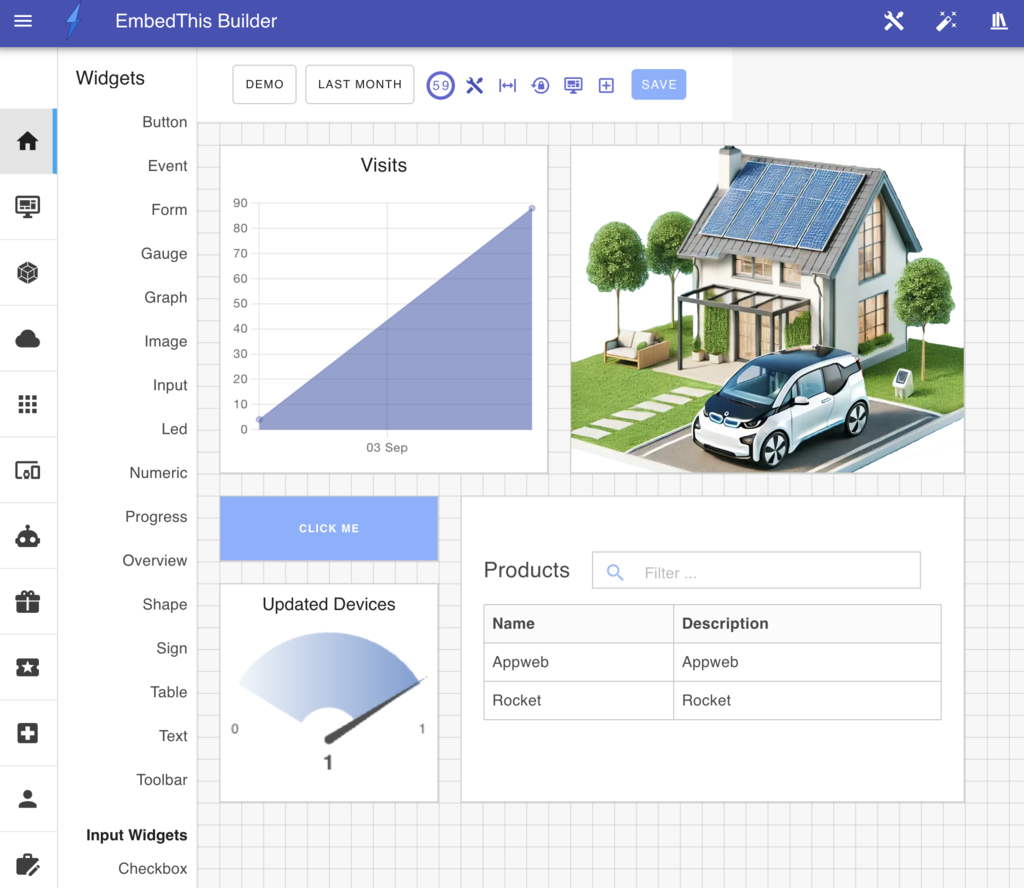Click the DEMO button
The height and width of the screenshot is (888, 1024).
tap(263, 84)
